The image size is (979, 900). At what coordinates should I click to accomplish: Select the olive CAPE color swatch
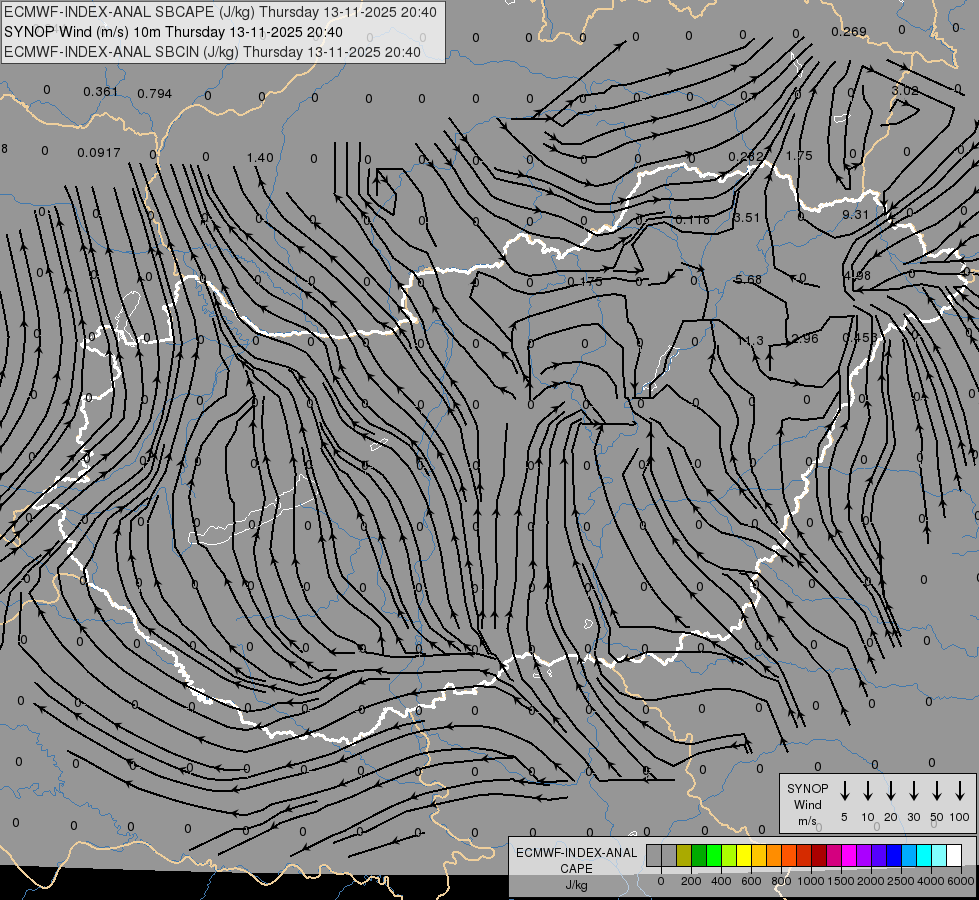pyautogui.click(x=684, y=856)
